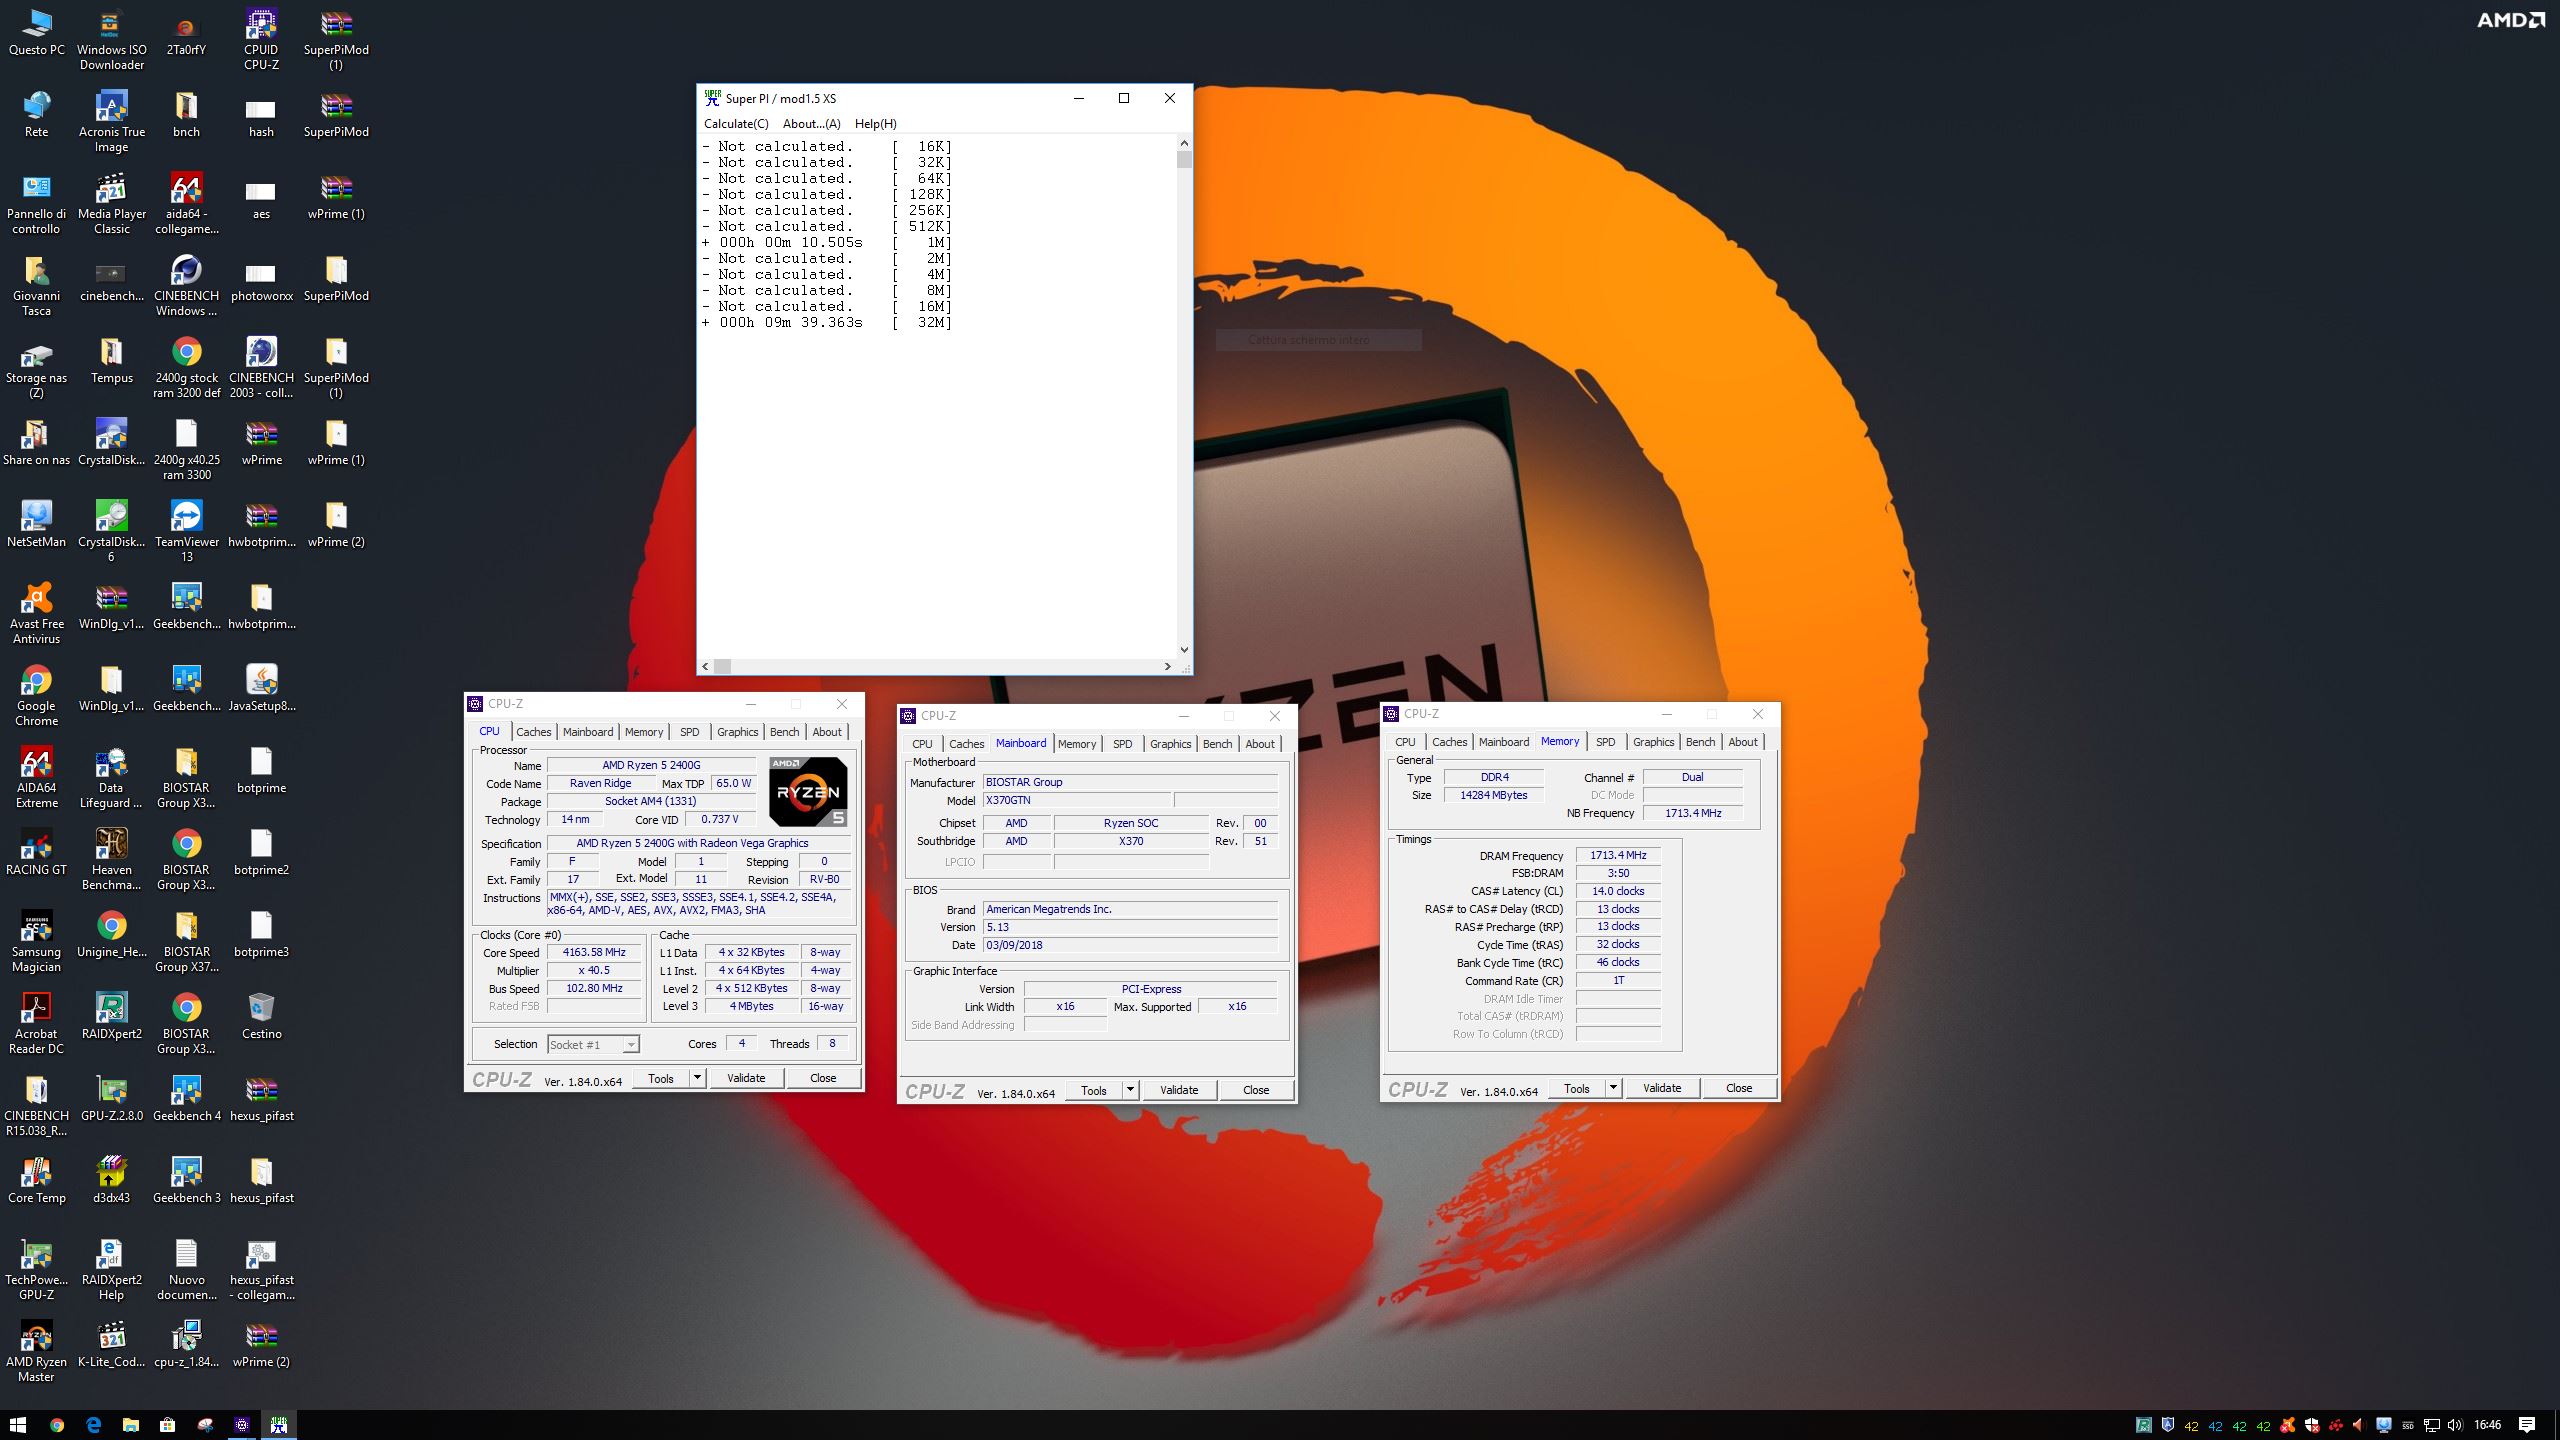Click the taskbar clock showing 16:46

[2487, 1425]
